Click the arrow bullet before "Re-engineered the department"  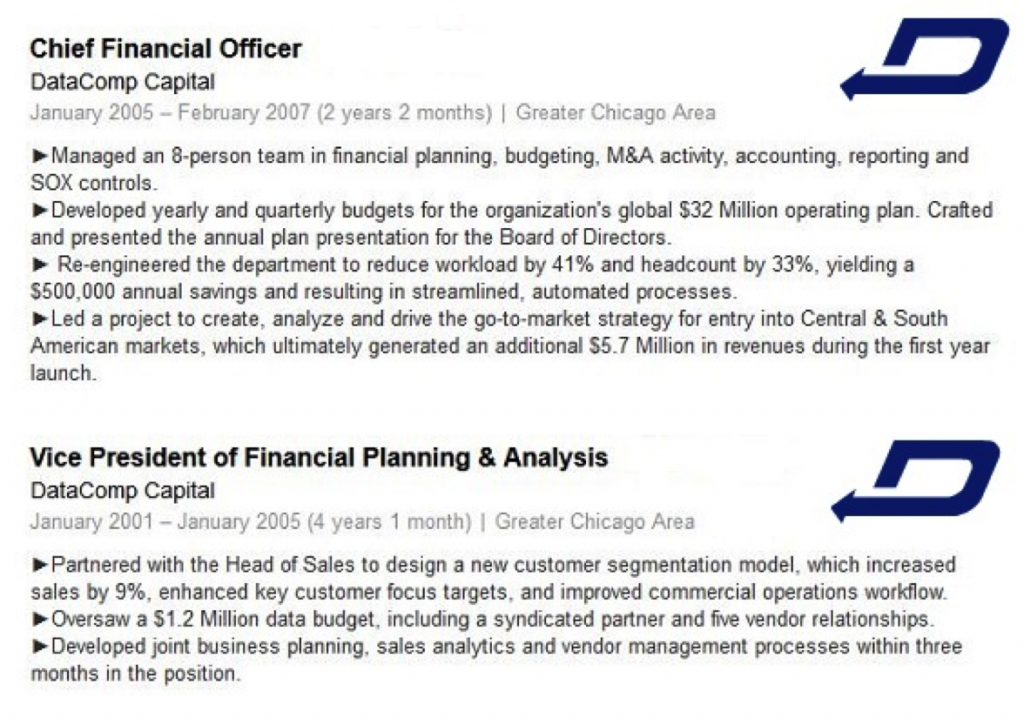click(x=40, y=265)
